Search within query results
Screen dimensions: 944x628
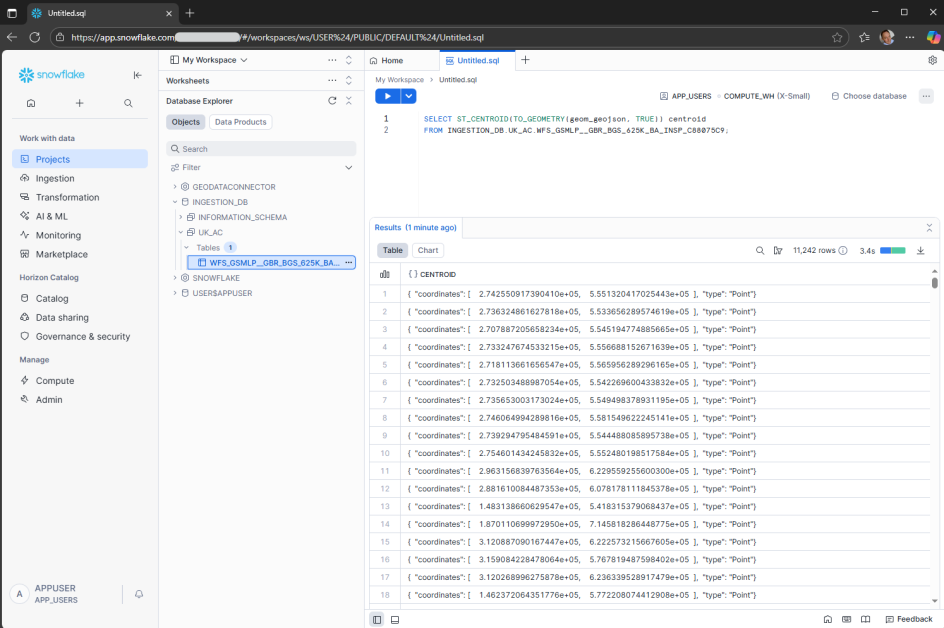760,250
